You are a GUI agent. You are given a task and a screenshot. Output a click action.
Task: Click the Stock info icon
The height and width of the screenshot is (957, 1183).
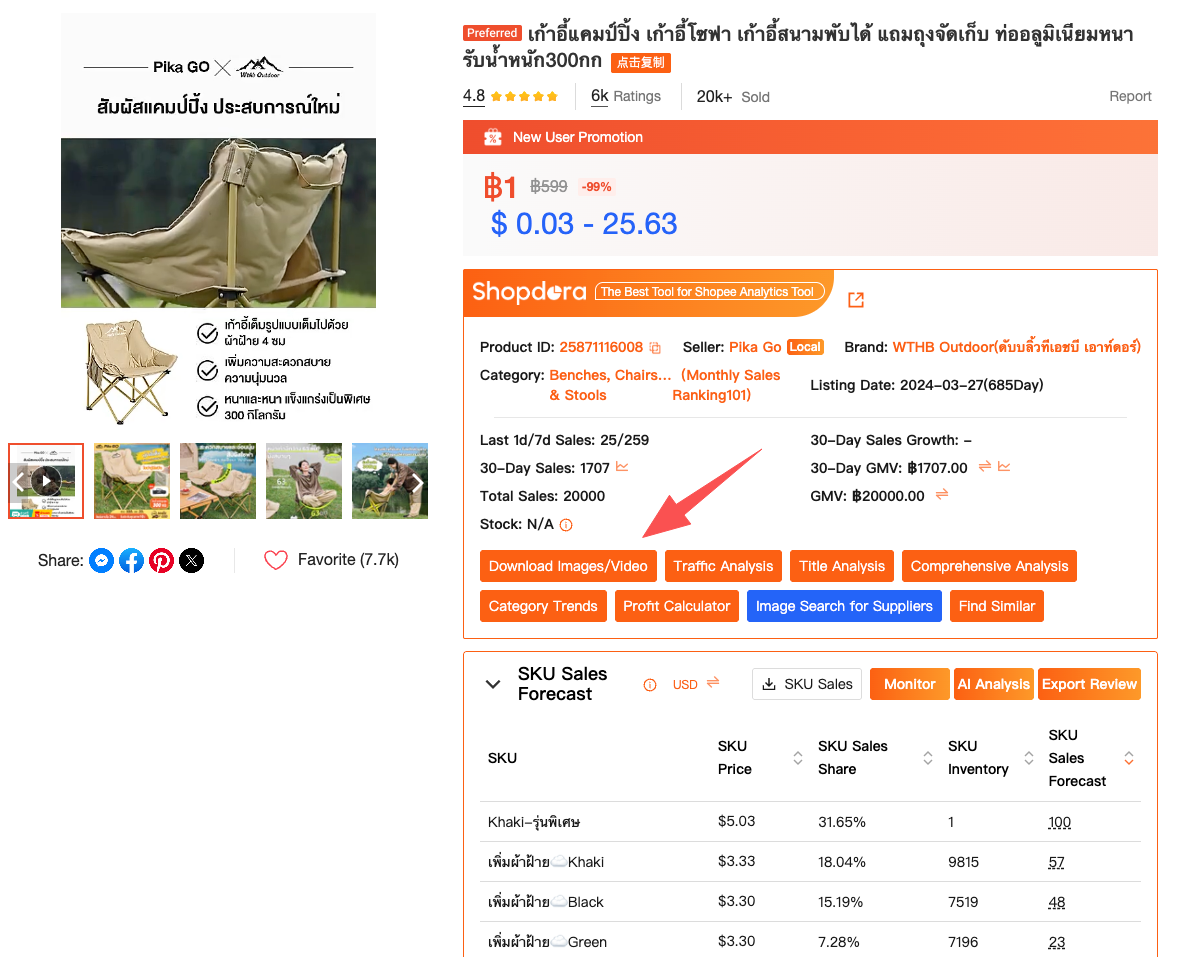pos(566,525)
